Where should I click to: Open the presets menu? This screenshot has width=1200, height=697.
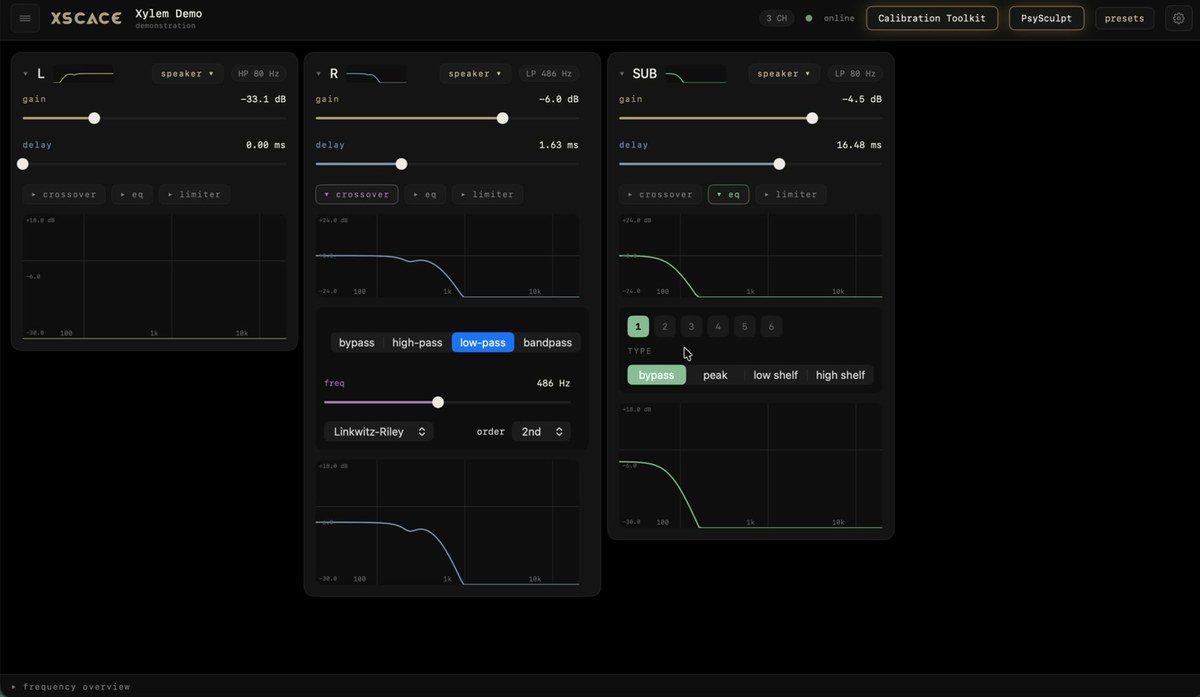pos(1124,18)
